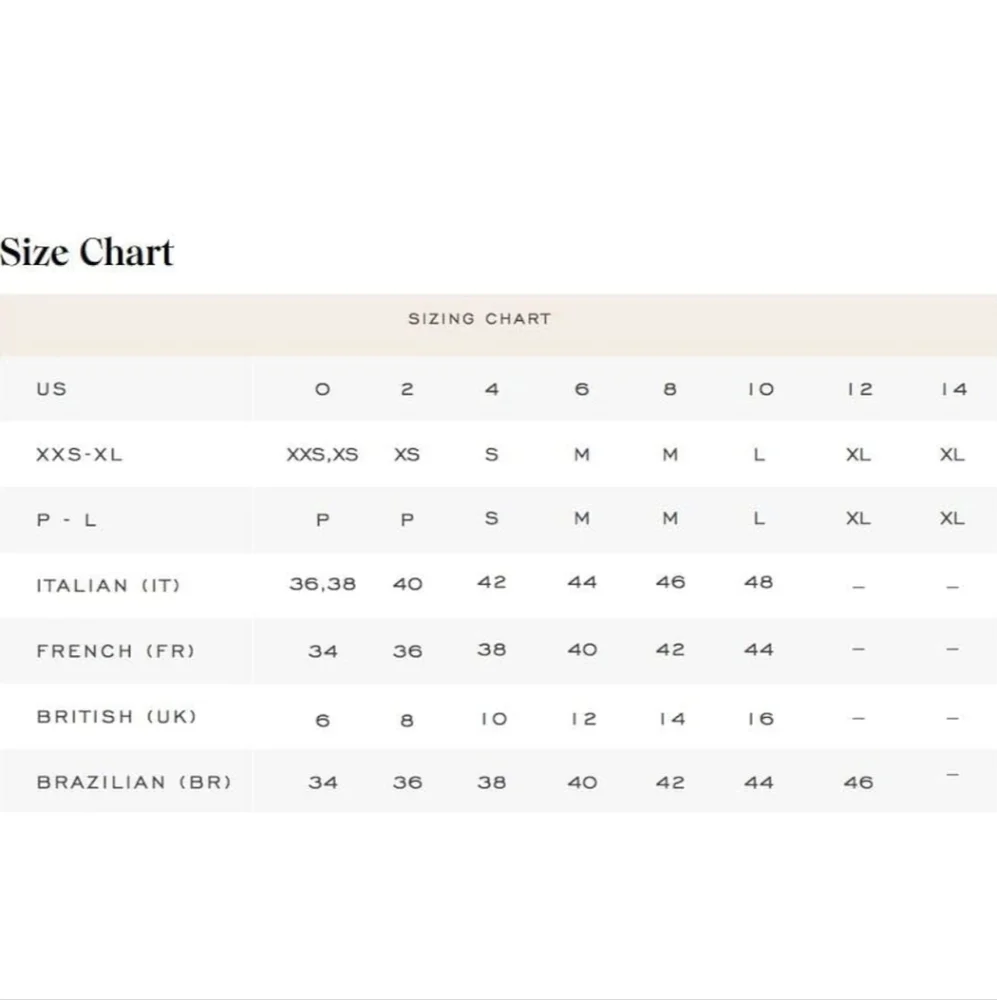Click "46" in the Italian row
Screen dimensions: 997x1000
[x=670, y=582]
